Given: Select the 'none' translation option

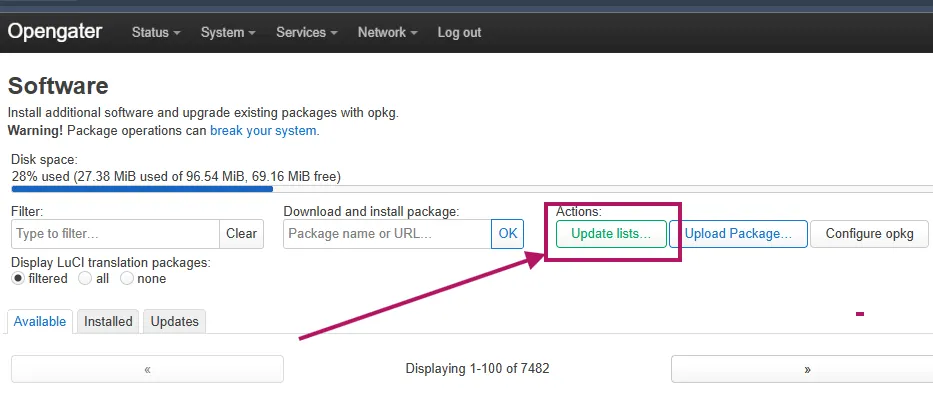Looking at the screenshot, I should [127, 278].
